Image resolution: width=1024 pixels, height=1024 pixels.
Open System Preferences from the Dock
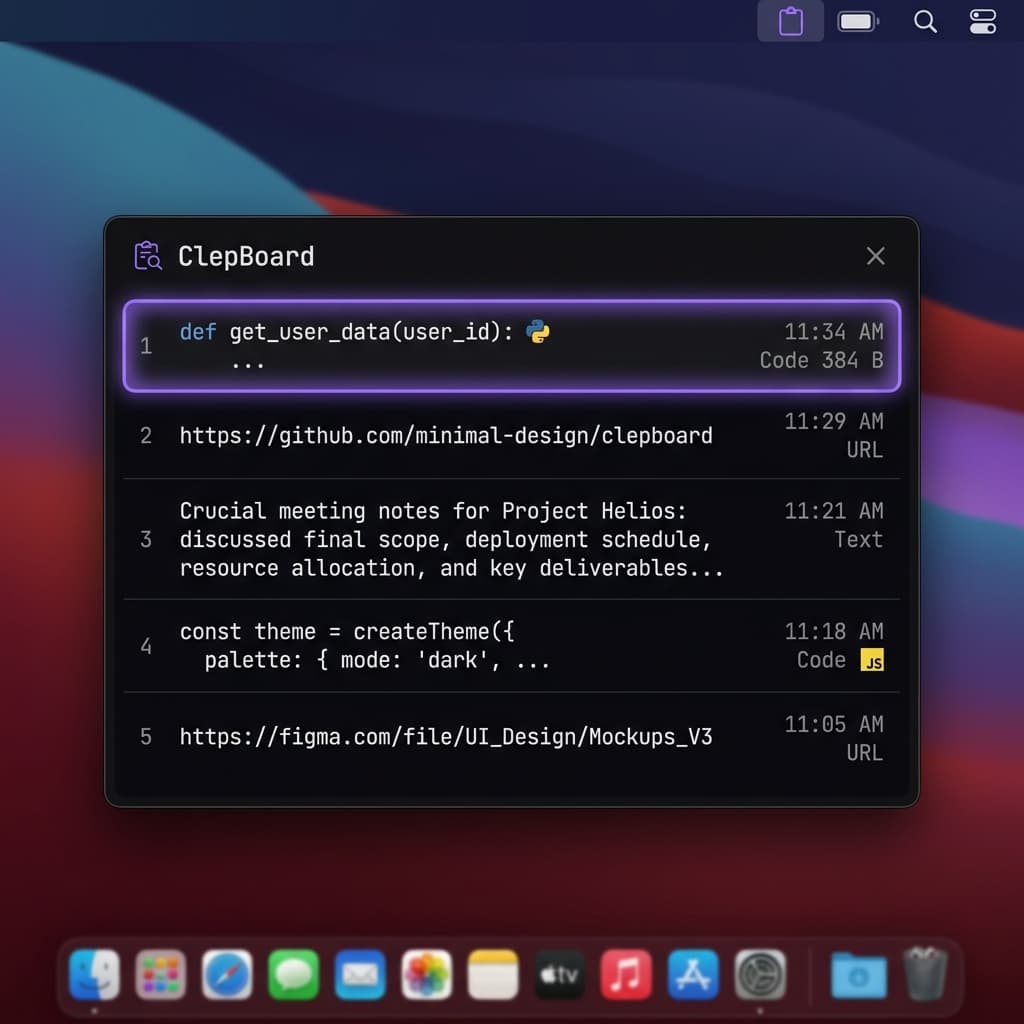tap(760, 975)
